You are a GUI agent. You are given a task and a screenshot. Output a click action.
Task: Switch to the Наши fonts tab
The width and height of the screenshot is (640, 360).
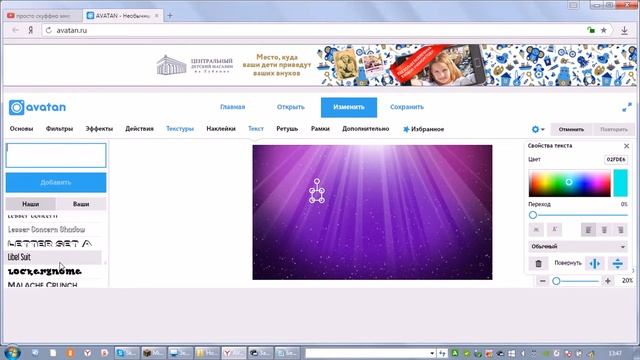pyautogui.click(x=31, y=204)
